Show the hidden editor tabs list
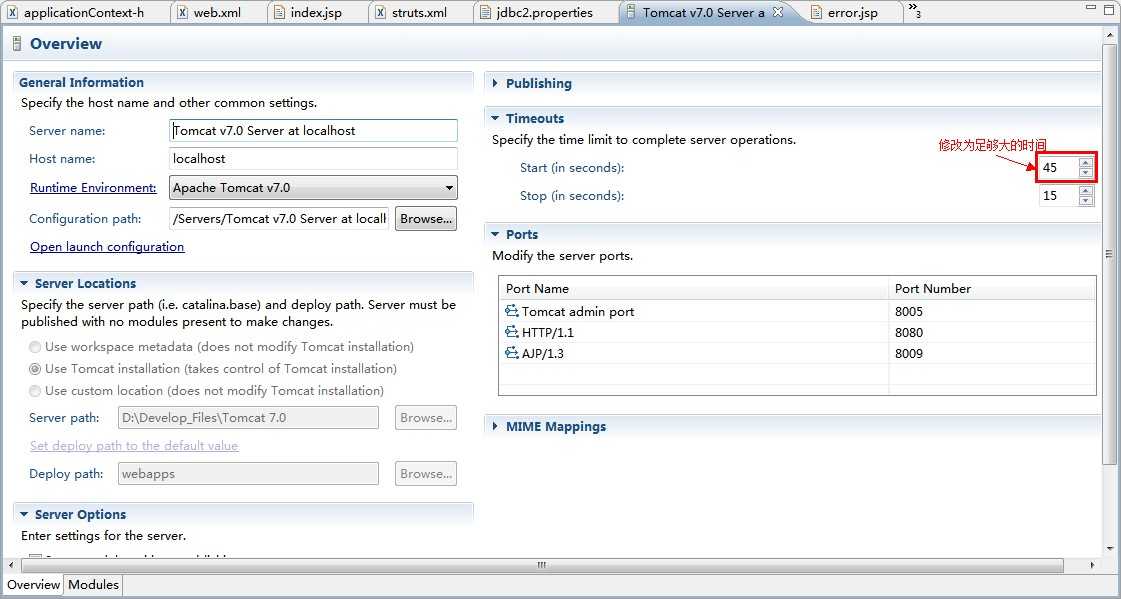Image resolution: width=1121 pixels, height=599 pixels. (914, 10)
